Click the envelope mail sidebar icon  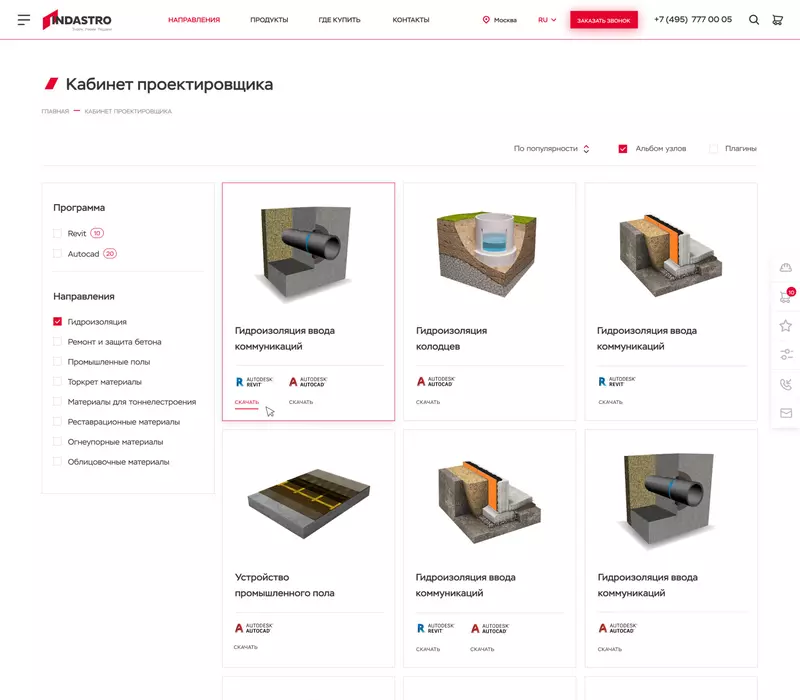786,413
